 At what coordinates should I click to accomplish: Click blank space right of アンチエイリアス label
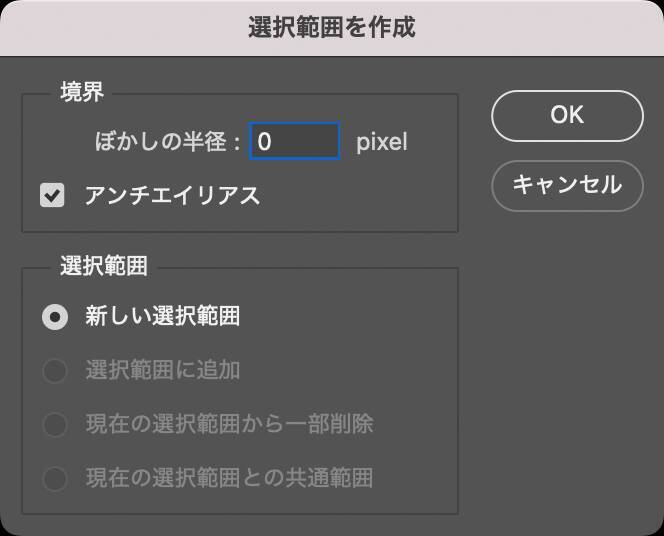360,195
